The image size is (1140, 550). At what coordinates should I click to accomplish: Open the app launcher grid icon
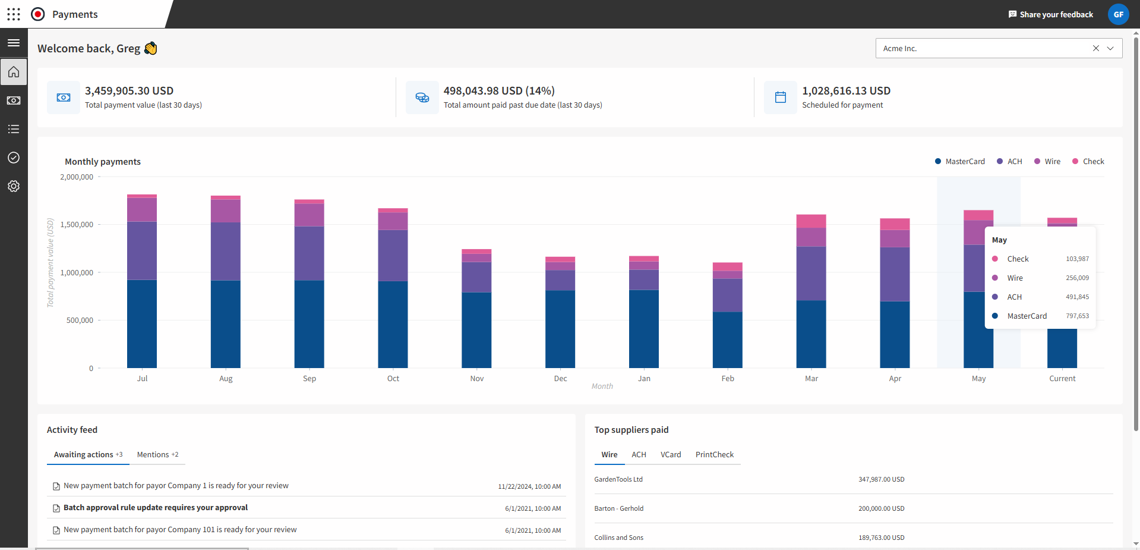14,14
